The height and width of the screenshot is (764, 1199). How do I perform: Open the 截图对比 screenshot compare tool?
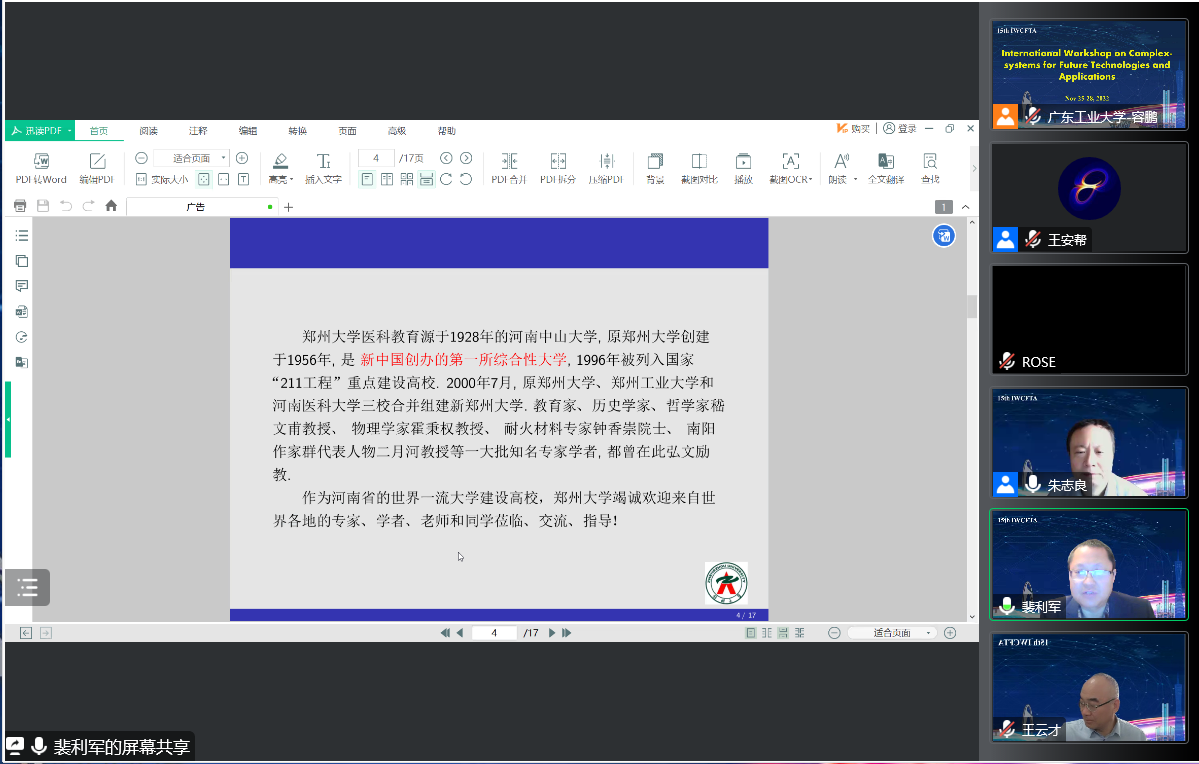pos(699,168)
